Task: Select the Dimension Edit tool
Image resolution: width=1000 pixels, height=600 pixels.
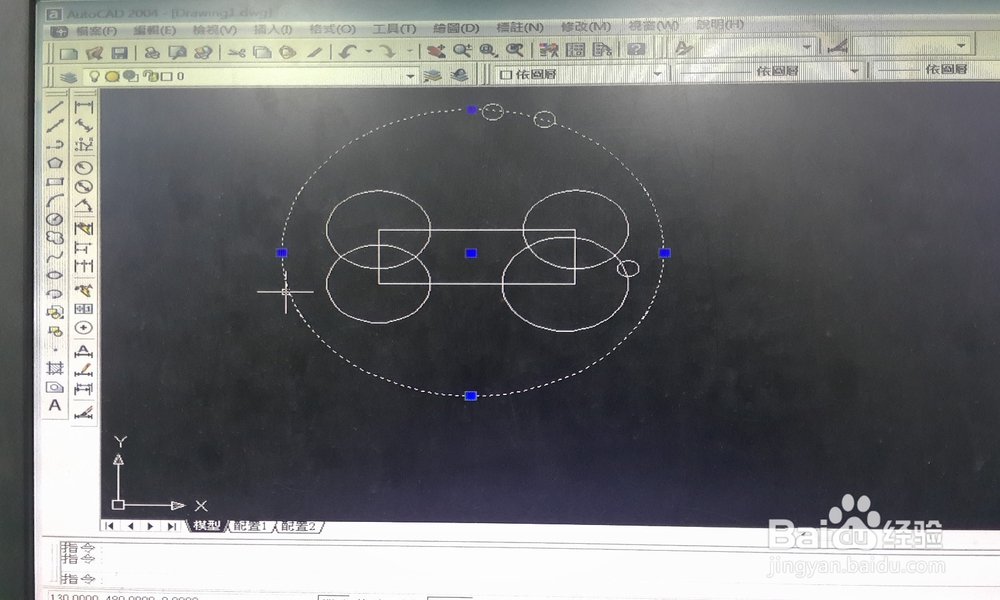Action: 84,351
